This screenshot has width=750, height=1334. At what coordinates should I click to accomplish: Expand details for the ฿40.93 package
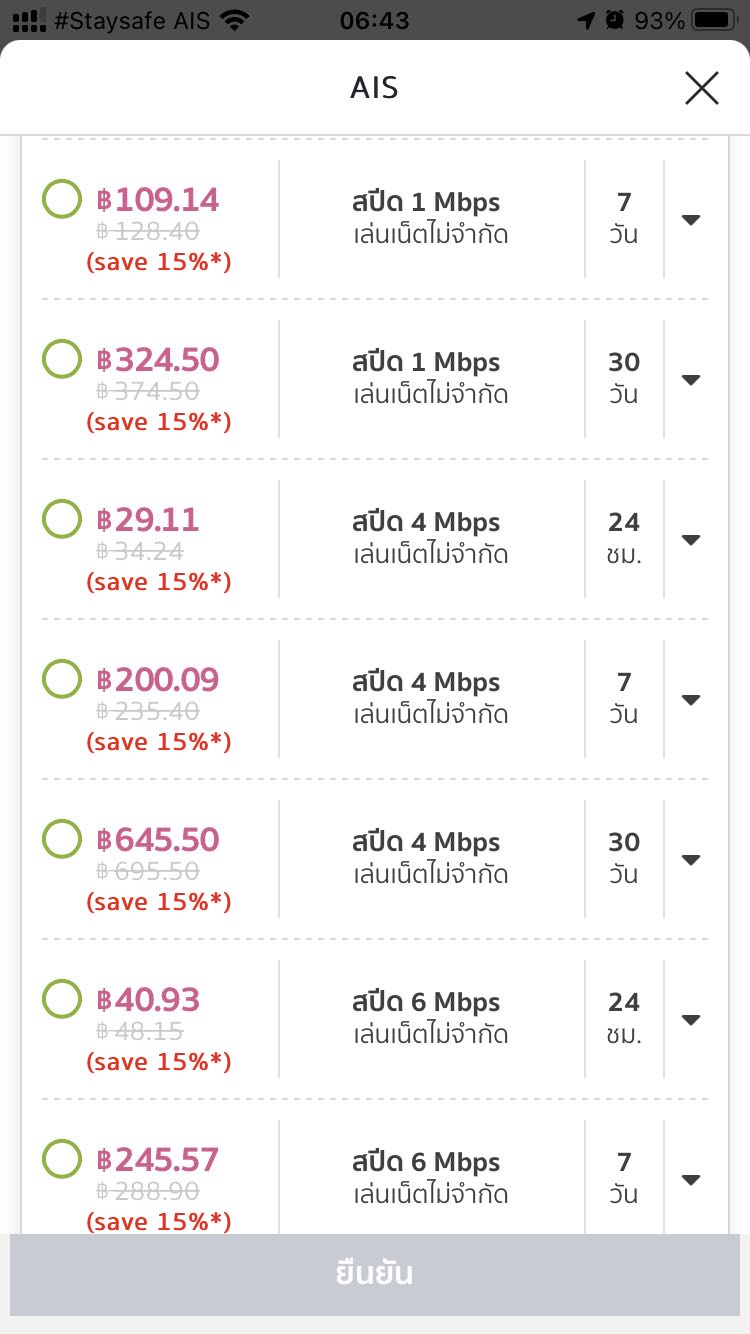coord(690,1020)
